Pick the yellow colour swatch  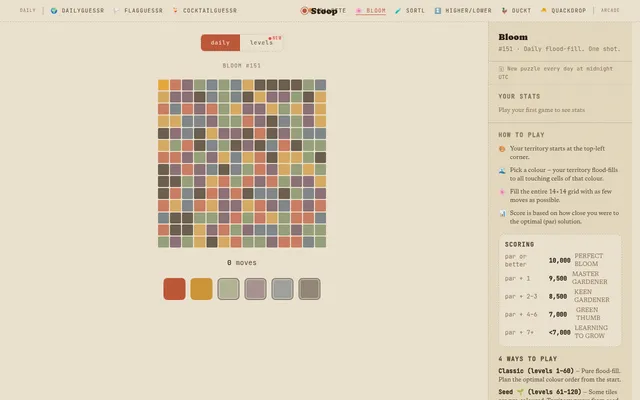coord(201,289)
